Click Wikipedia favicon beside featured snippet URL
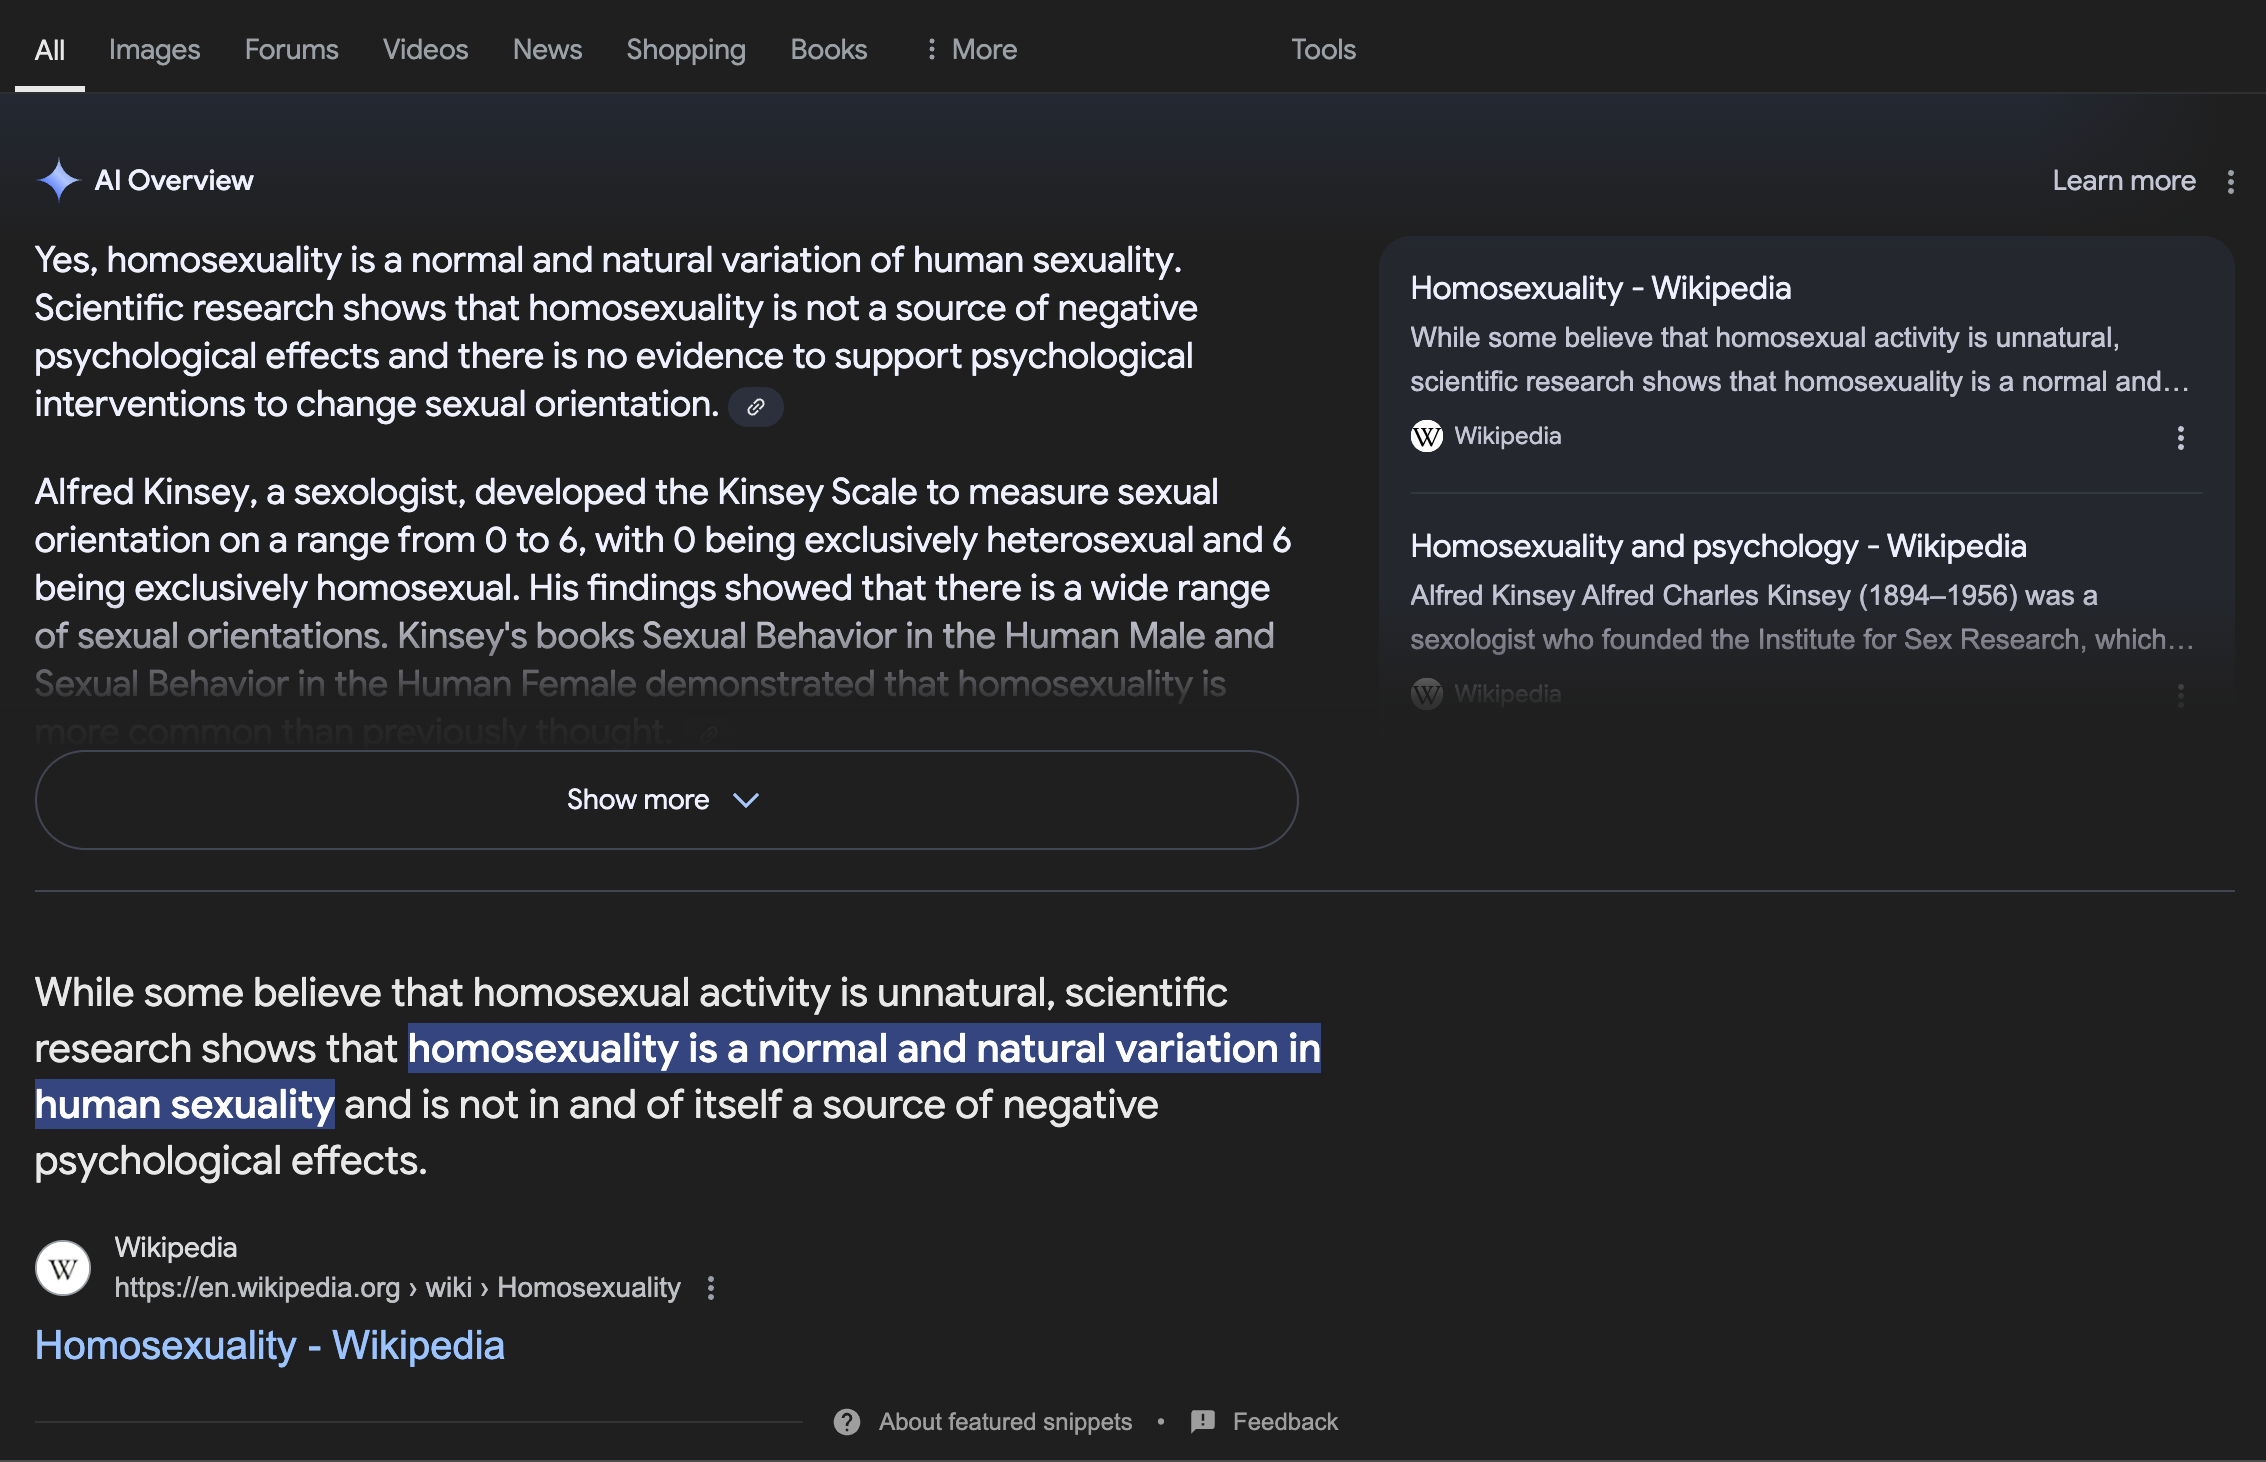This screenshot has height=1462, width=2266. (63, 1268)
